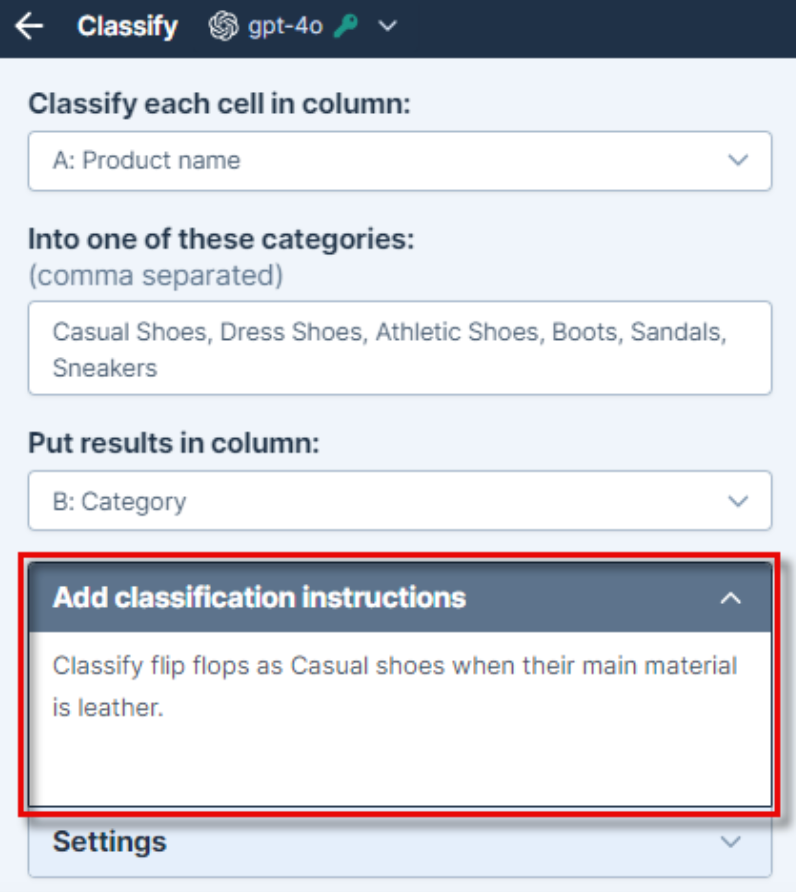Click the down chevron on Settings row
Viewport: 796px width, 892px height.
tap(731, 841)
